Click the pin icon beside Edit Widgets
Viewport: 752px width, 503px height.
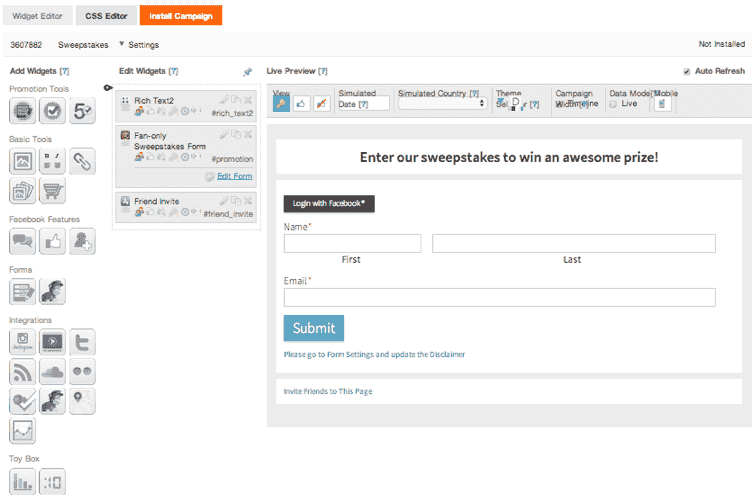(x=247, y=72)
